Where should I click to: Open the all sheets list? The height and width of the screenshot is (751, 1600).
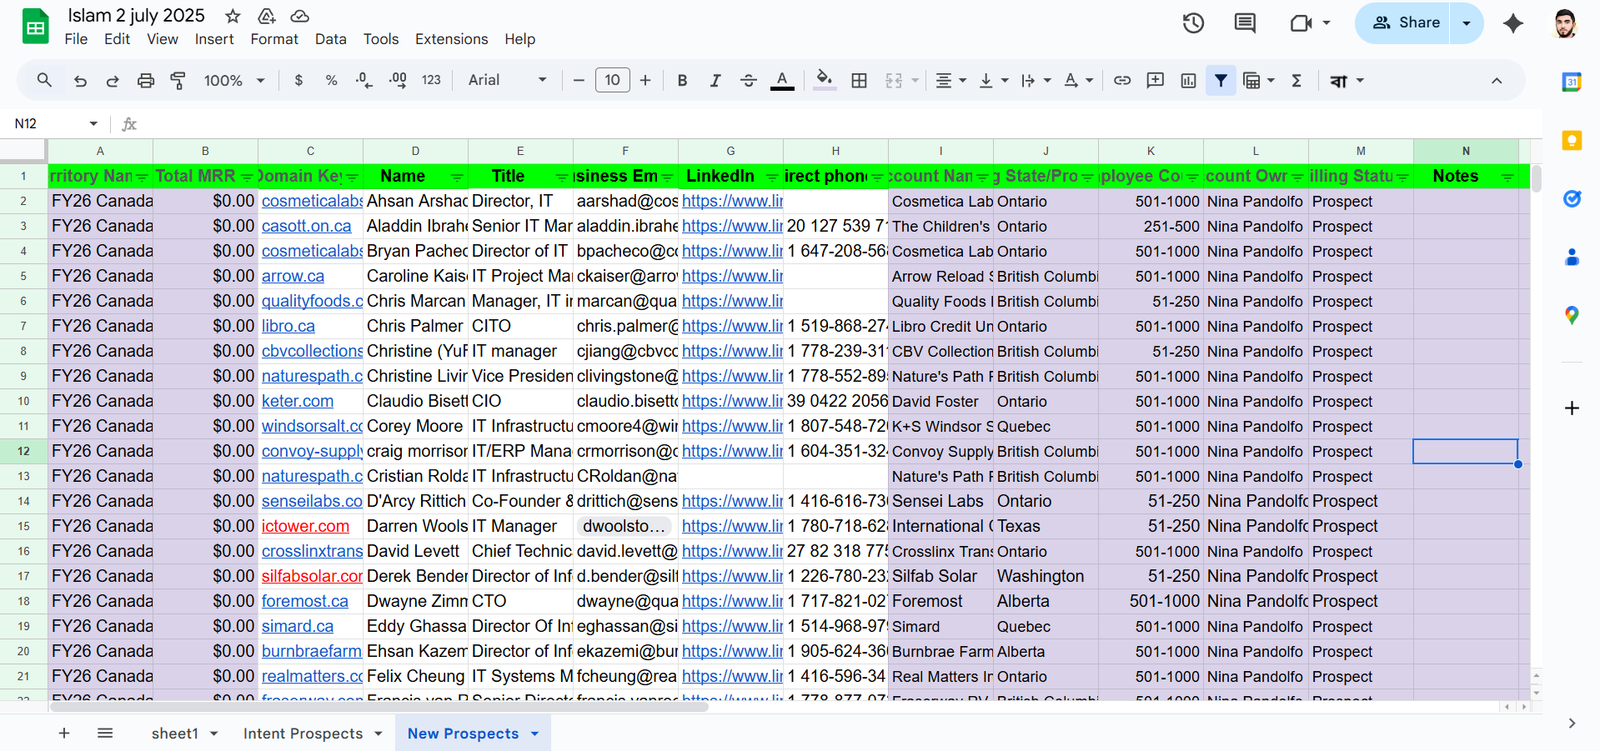pos(105,733)
